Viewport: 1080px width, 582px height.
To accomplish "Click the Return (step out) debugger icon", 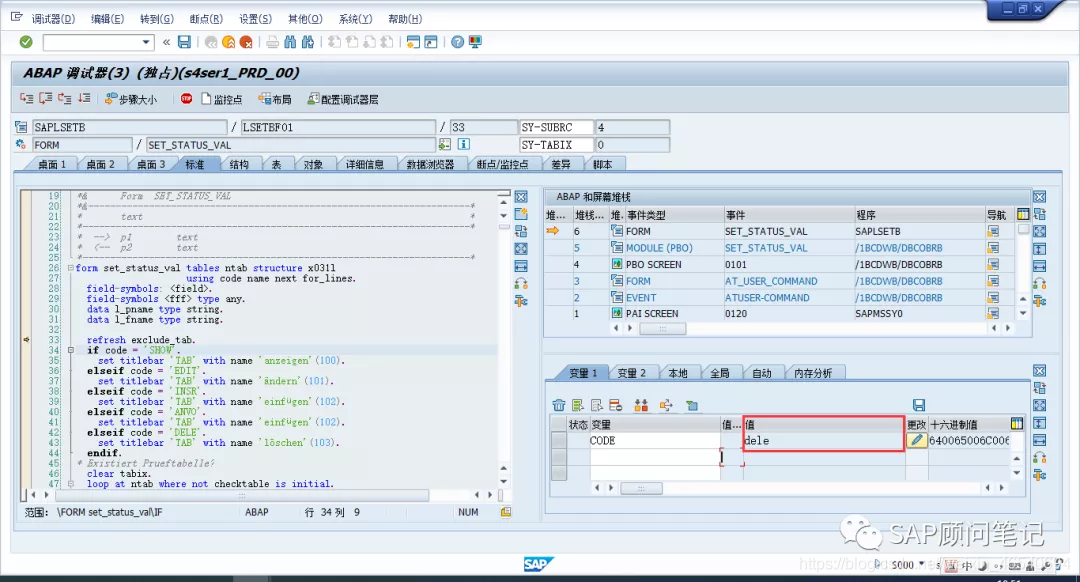I will 65,98.
